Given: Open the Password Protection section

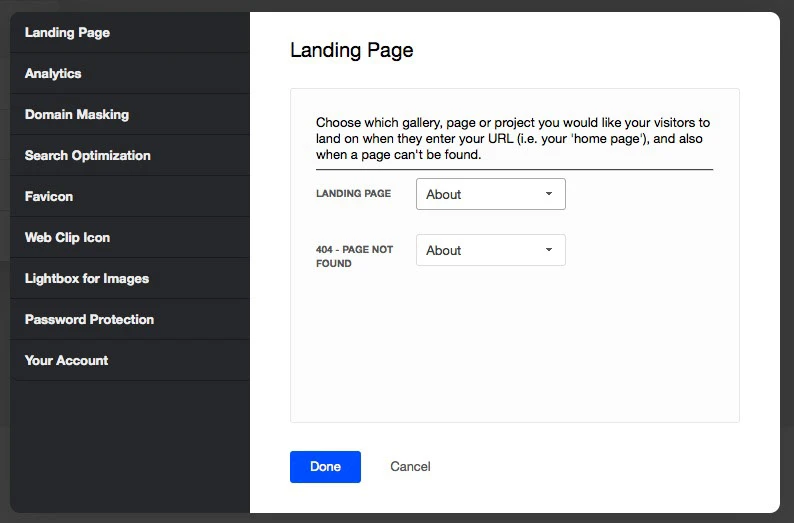Looking at the screenshot, I should point(90,320).
